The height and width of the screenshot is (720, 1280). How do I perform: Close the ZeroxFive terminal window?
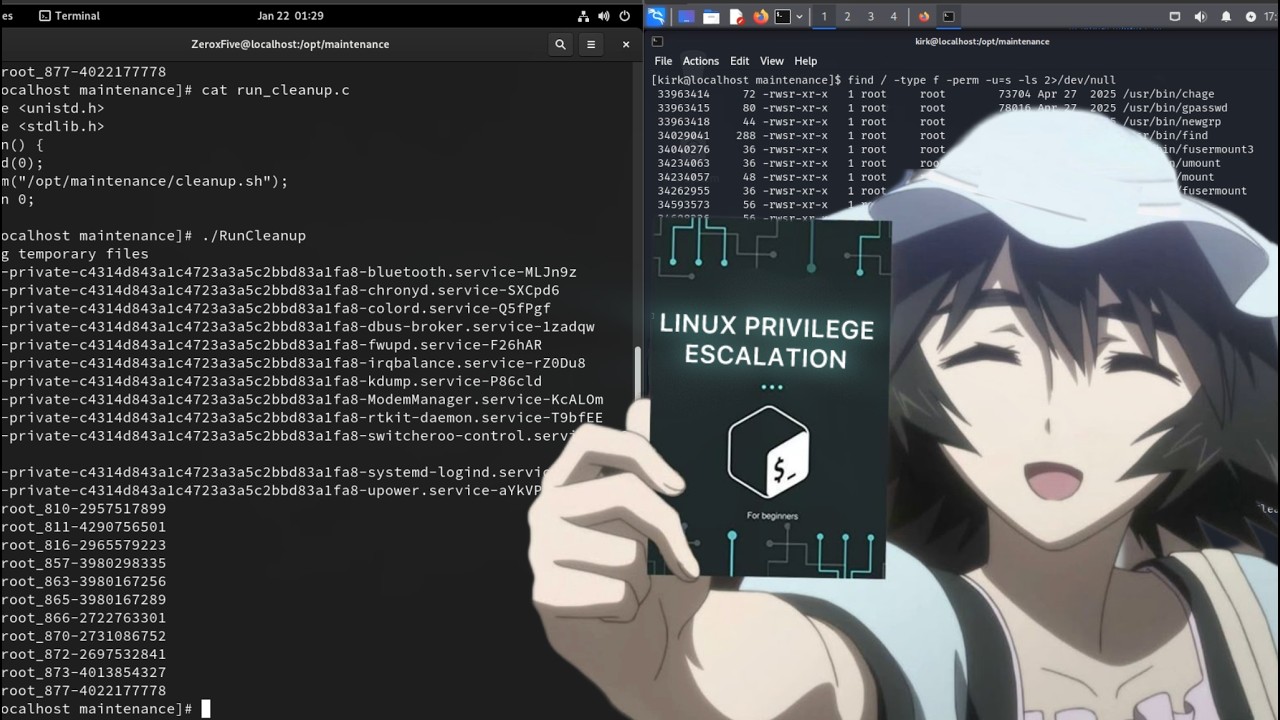pyautogui.click(x=626, y=44)
